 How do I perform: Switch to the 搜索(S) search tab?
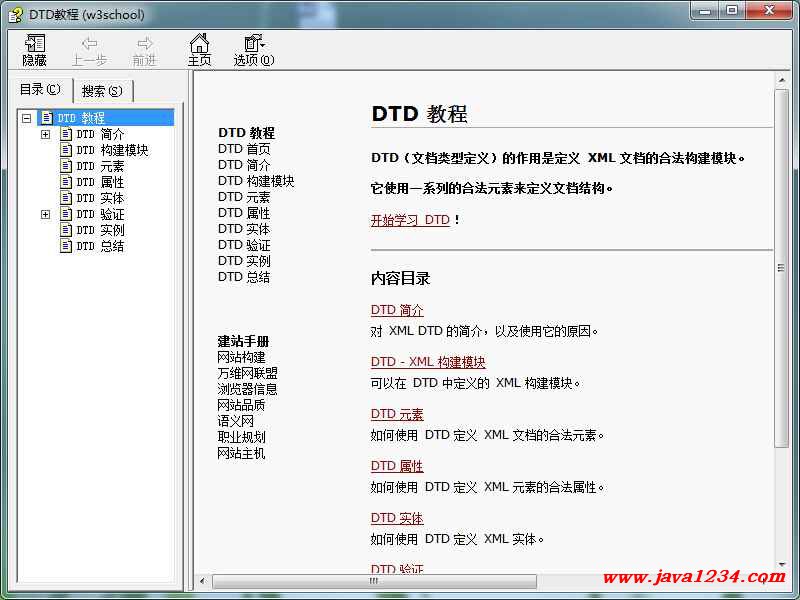pos(103,91)
